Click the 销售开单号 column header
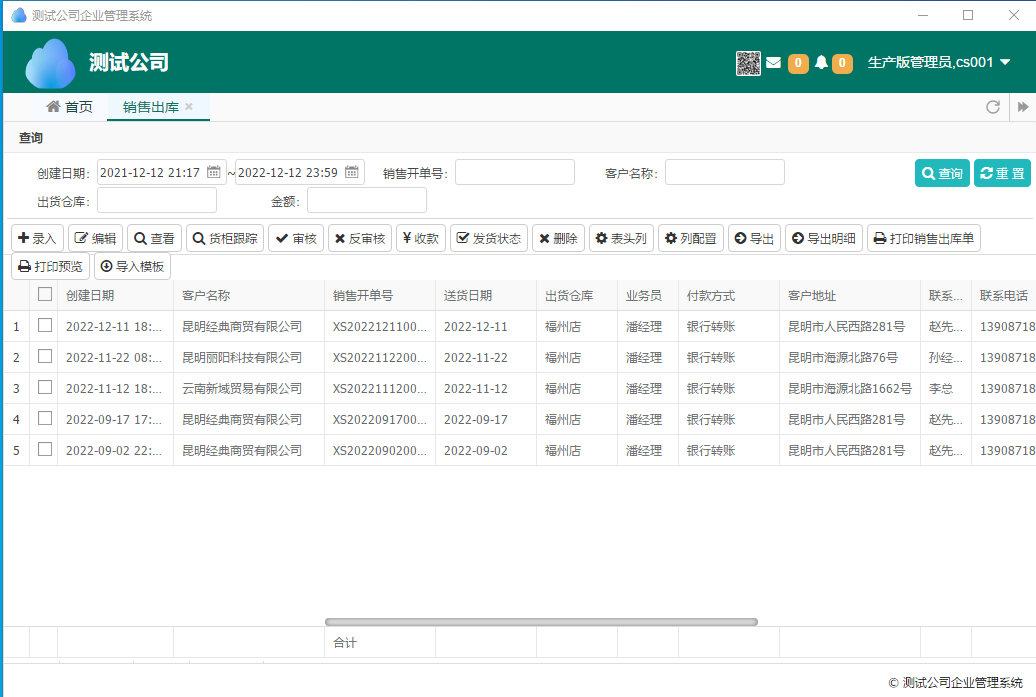Image resolution: width=1036 pixels, height=697 pixels. pyautogui.click(x=380, y=295)
